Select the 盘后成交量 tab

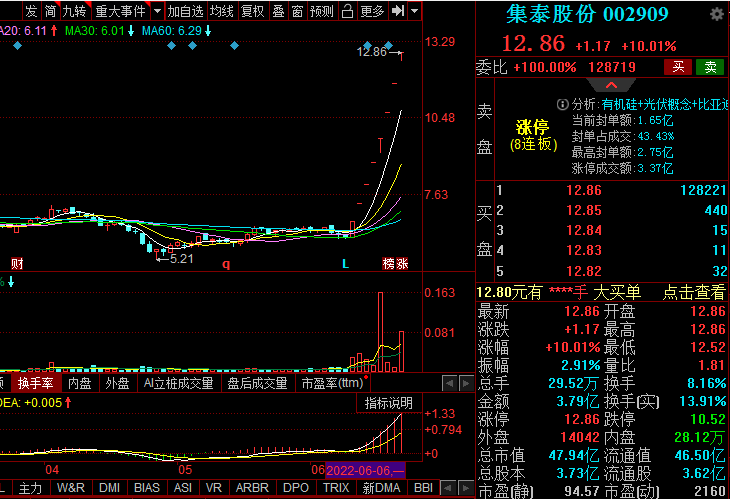pos(257,383)
